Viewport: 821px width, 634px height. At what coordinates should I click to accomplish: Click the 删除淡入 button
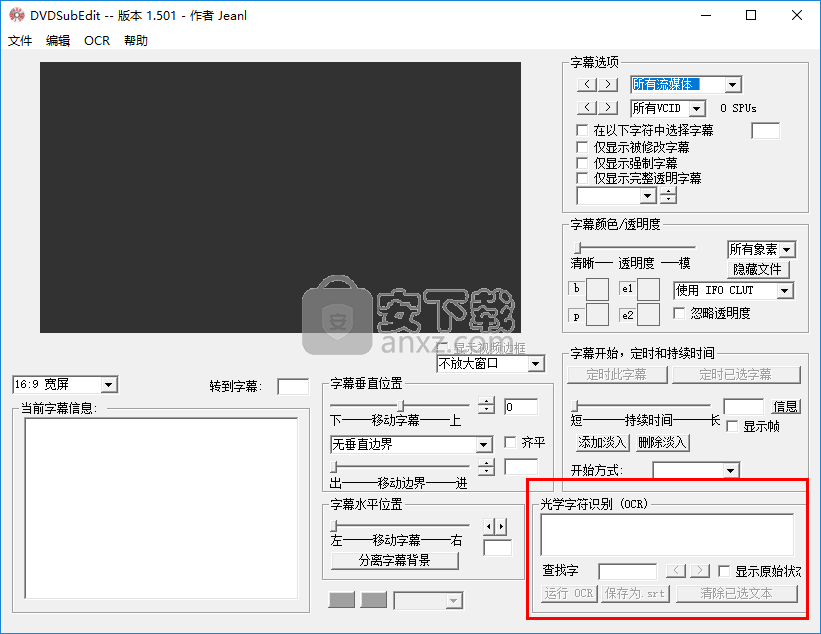click(x=662, y=442)
